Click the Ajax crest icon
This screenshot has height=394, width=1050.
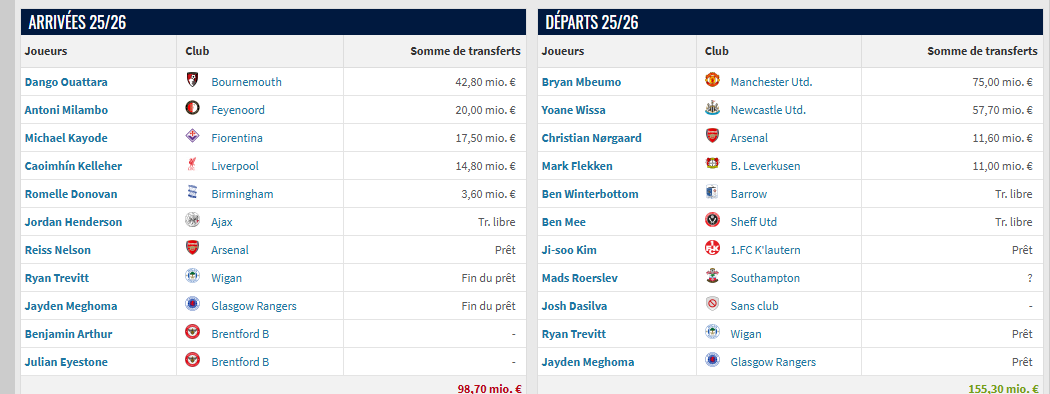(192, 222)
